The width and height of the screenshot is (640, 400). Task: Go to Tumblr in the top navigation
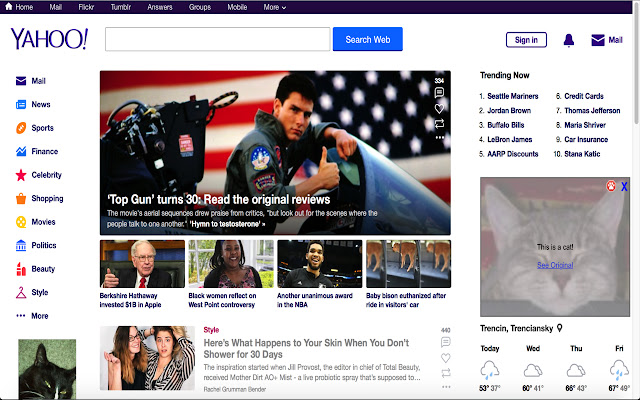[120, 7]
